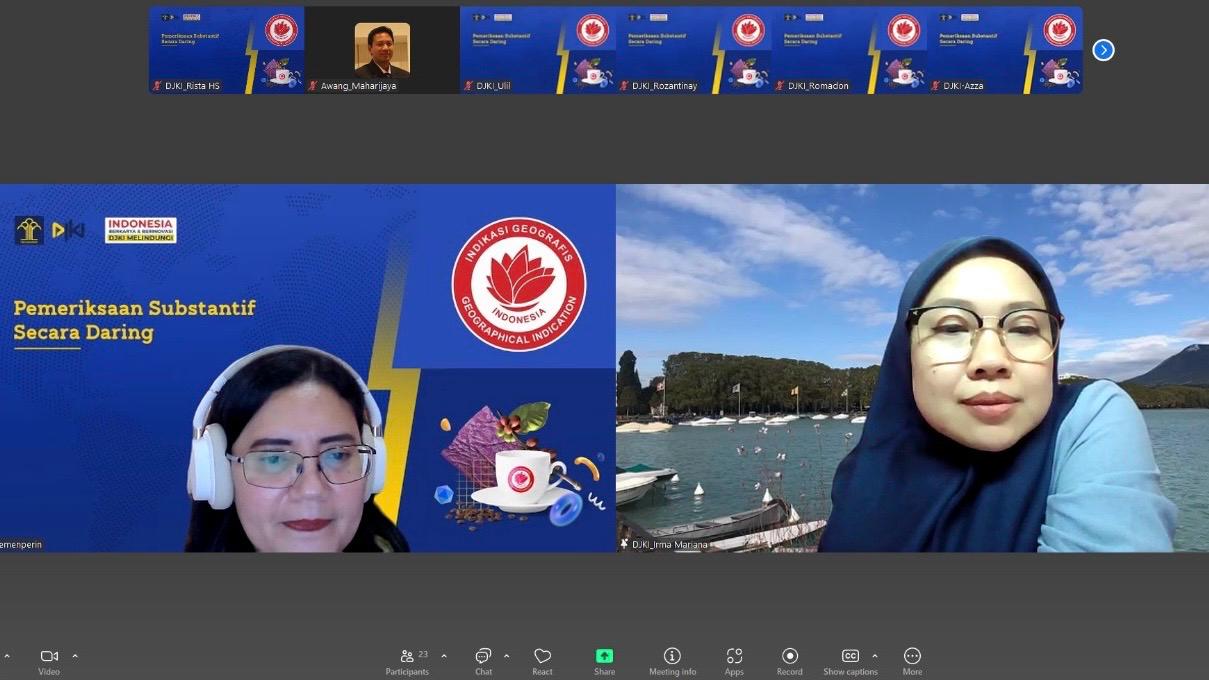The width and height of the screenshot is (1209, 680).
Task: Select the DJKI_Rista HS thumbnail
Action: 226,50
